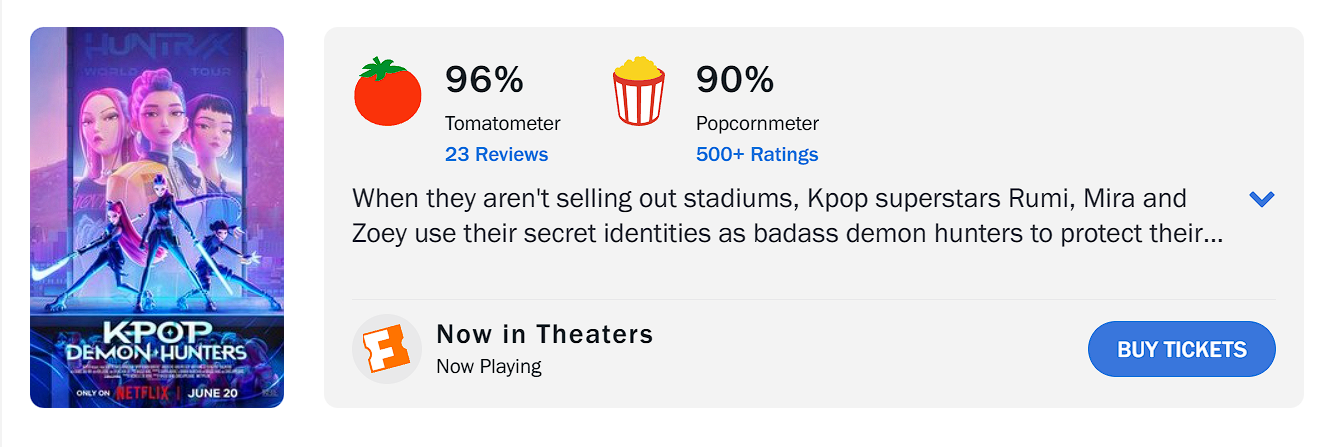
Task: Open the 500+ Ratings link
Action: [757, 154]
